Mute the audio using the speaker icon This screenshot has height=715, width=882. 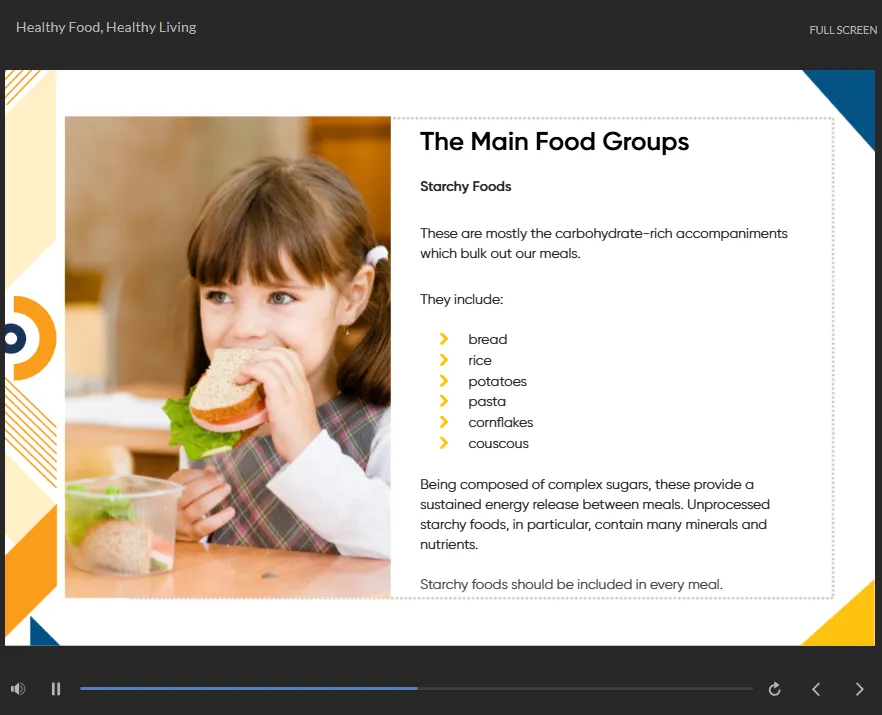[17, 688]
